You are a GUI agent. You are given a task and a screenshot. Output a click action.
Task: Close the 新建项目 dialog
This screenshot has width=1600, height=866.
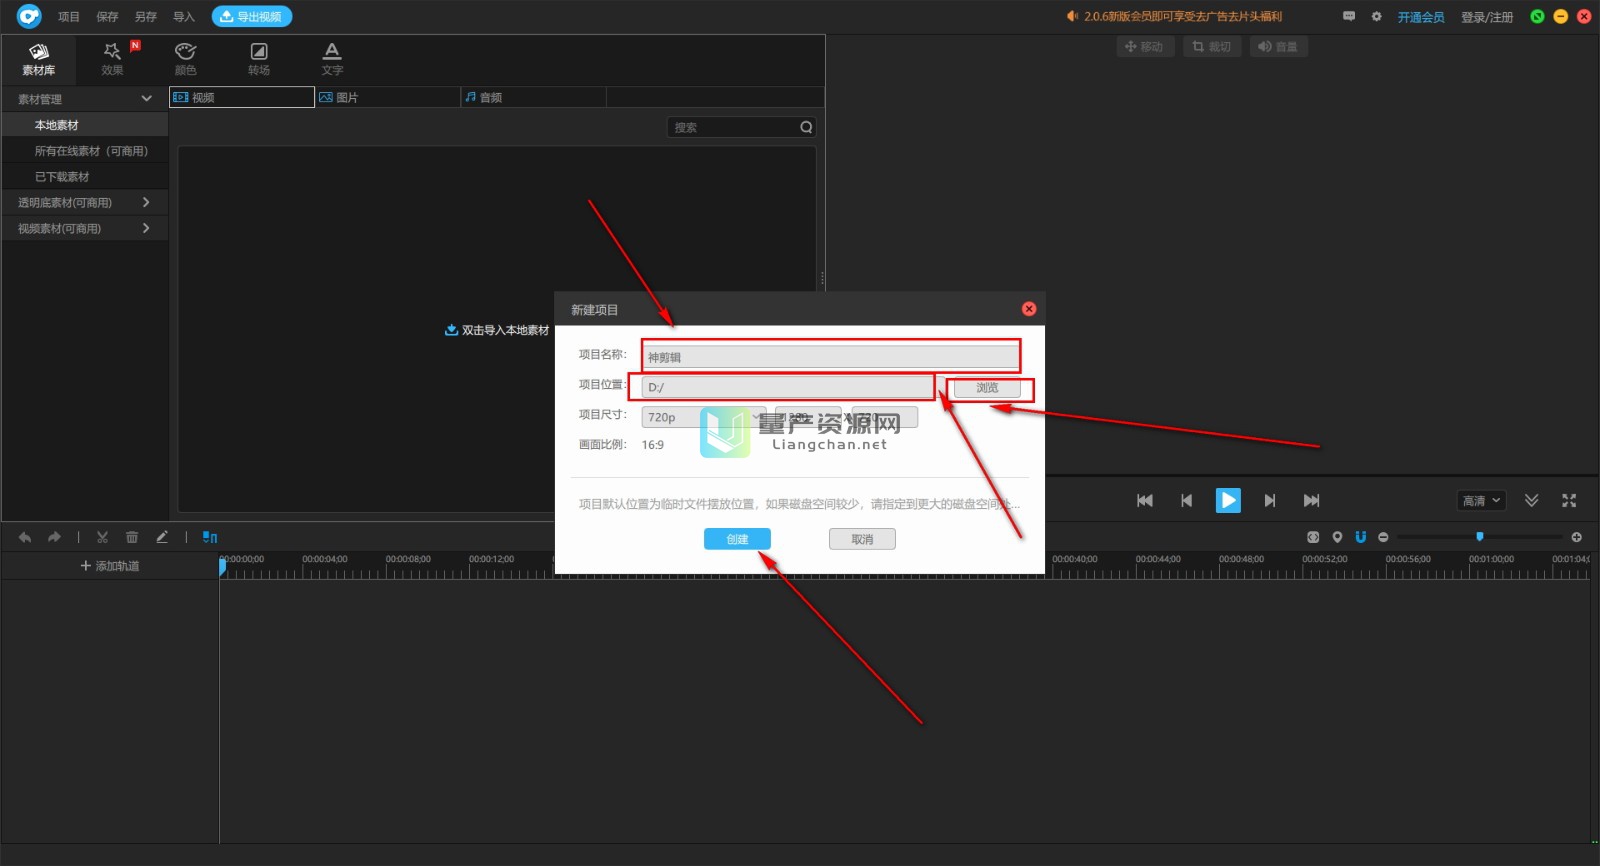(x=1029, y=309)
